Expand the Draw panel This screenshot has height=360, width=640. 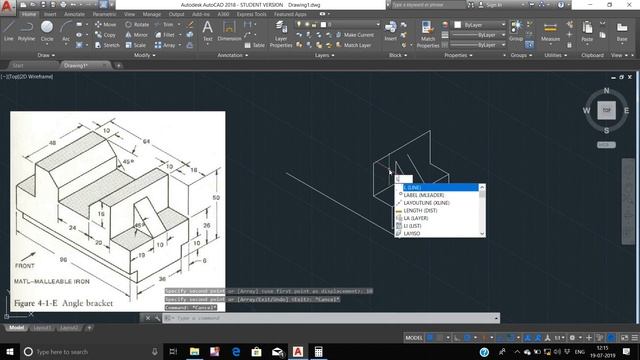[46, 55]
